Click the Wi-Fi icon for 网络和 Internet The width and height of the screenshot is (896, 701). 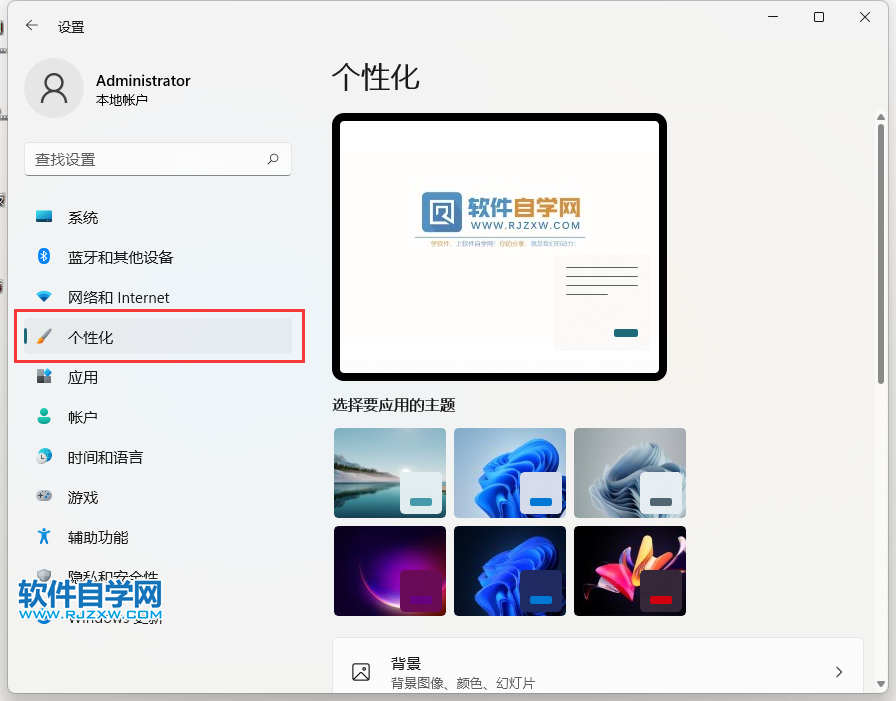44,297
